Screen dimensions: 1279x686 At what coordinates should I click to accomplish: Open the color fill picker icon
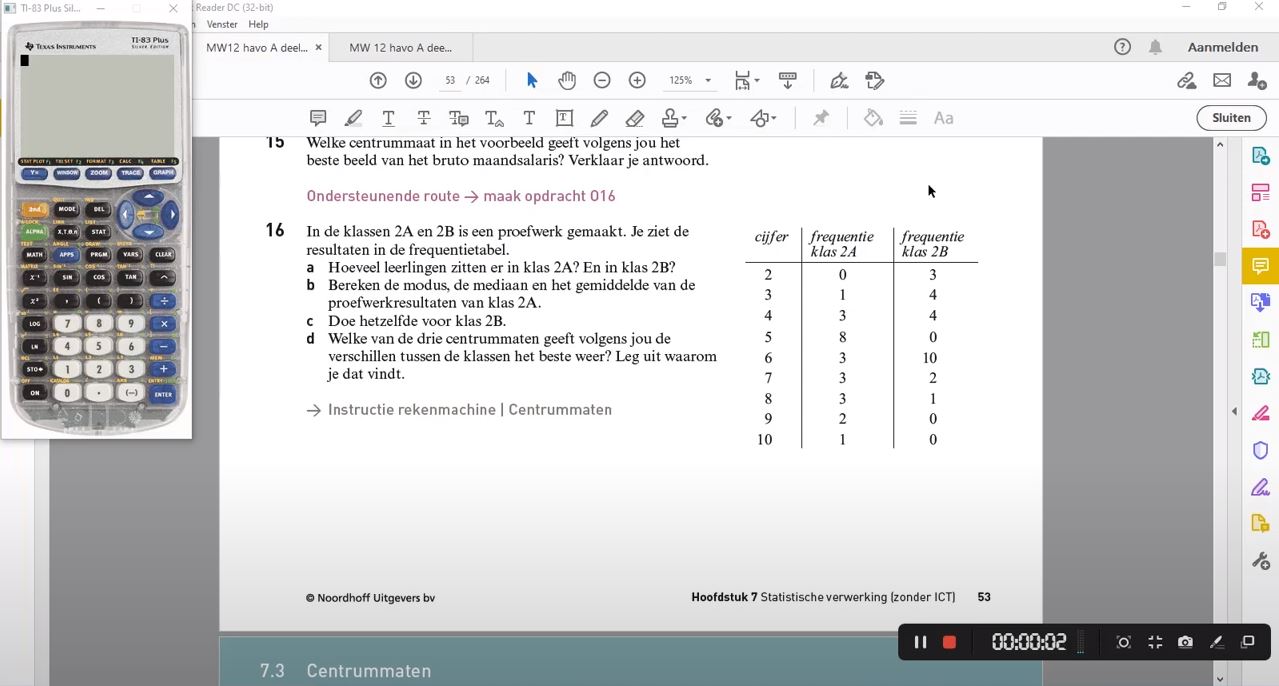click(x=873, y=118)
